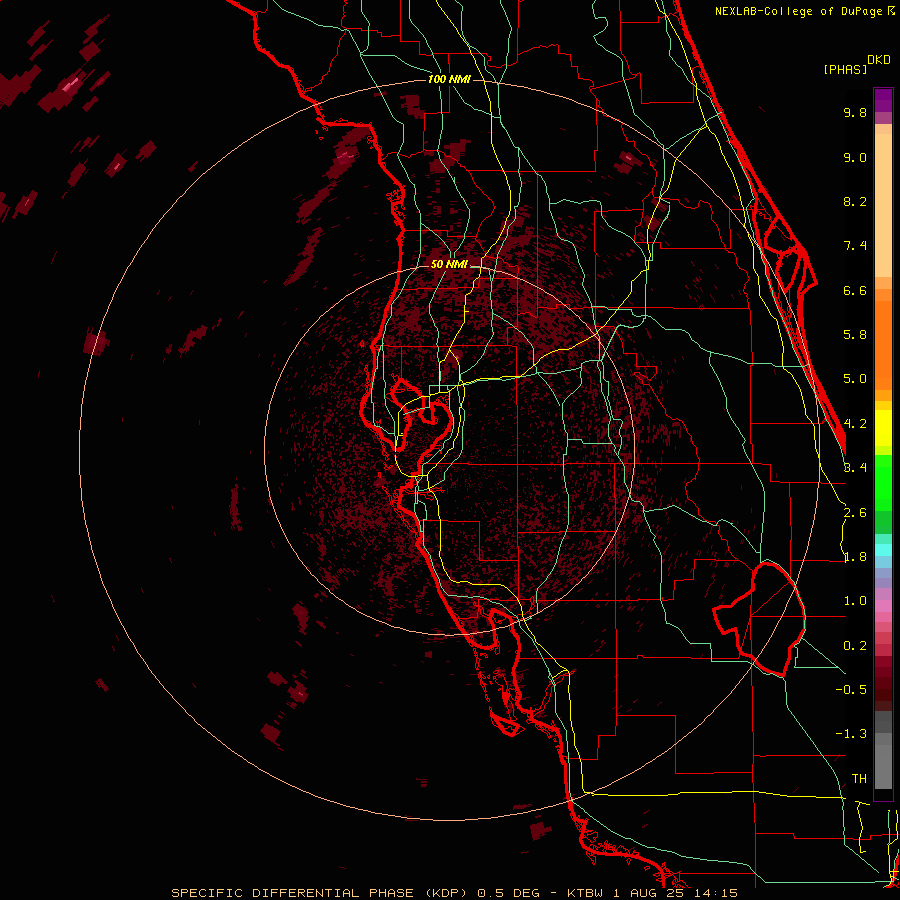
Task: Click the 9.0 scale value
Action: click(x=855, y=157)
